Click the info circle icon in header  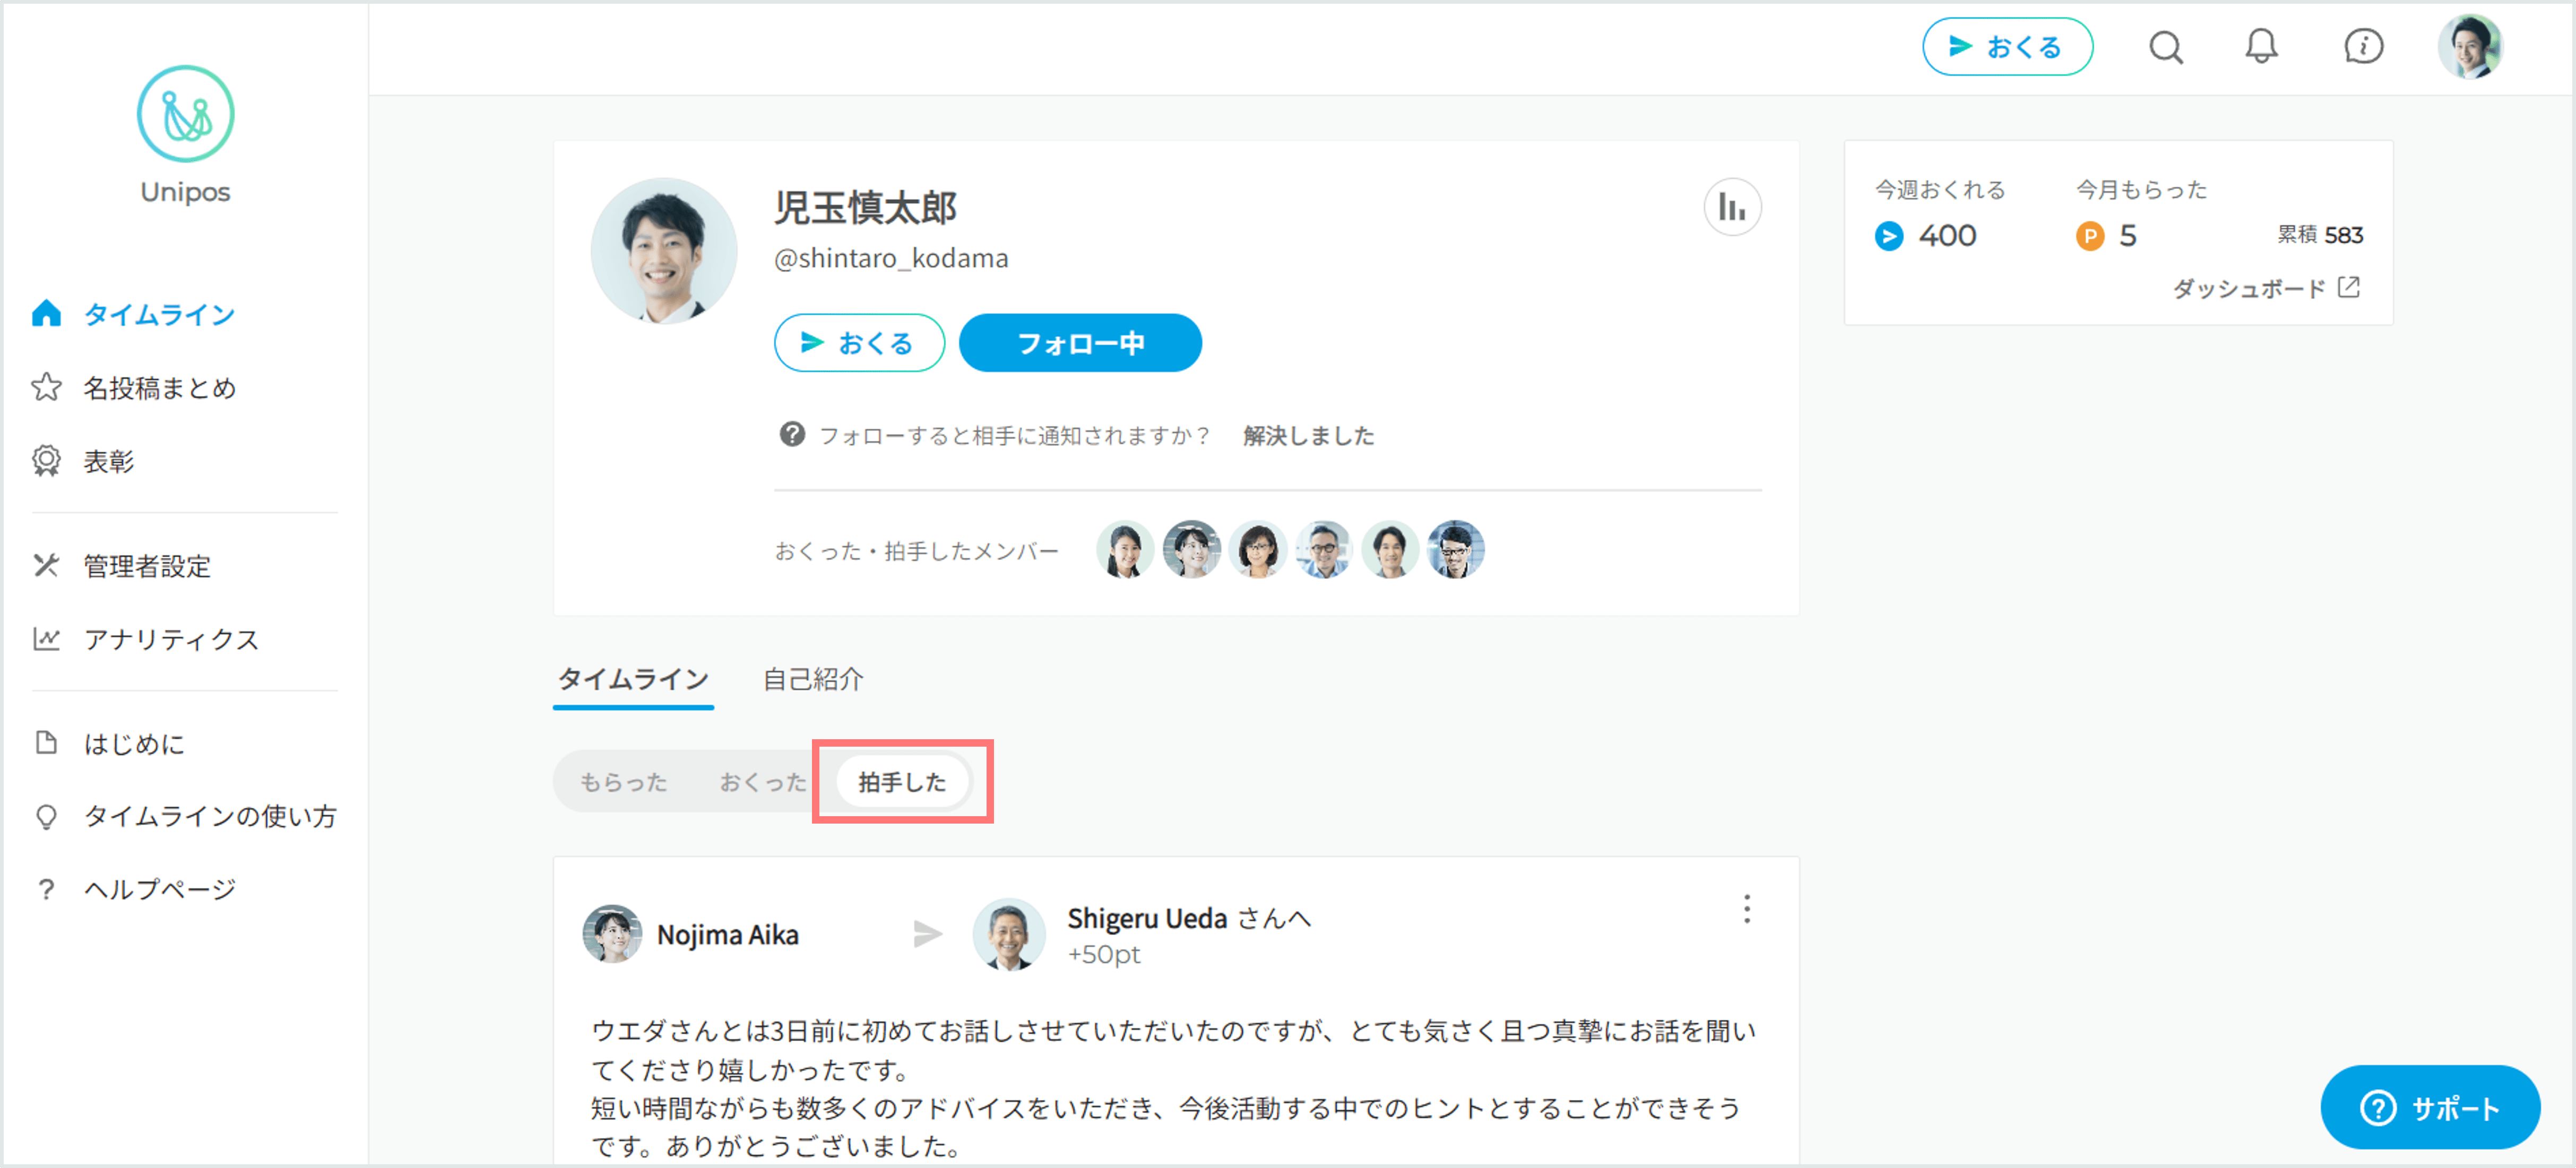[x=2364, y=46]
